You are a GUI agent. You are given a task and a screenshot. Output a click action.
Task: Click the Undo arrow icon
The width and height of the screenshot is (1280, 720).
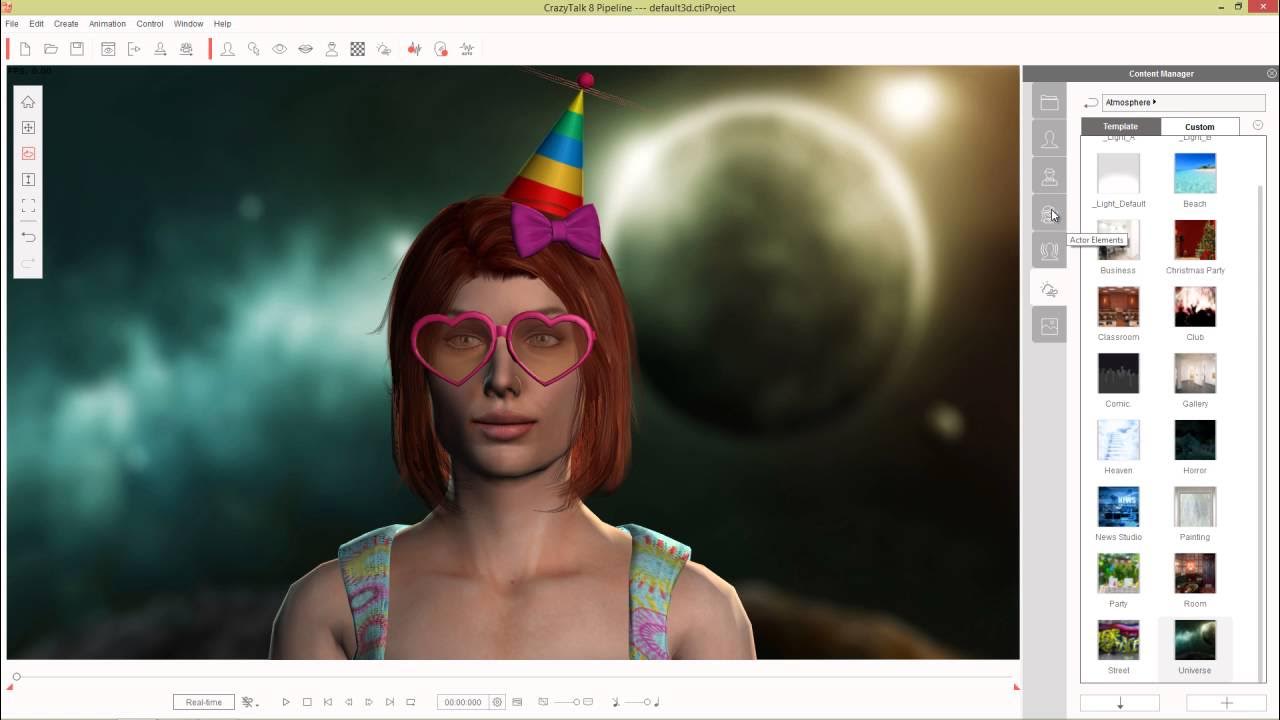(28, 237)
